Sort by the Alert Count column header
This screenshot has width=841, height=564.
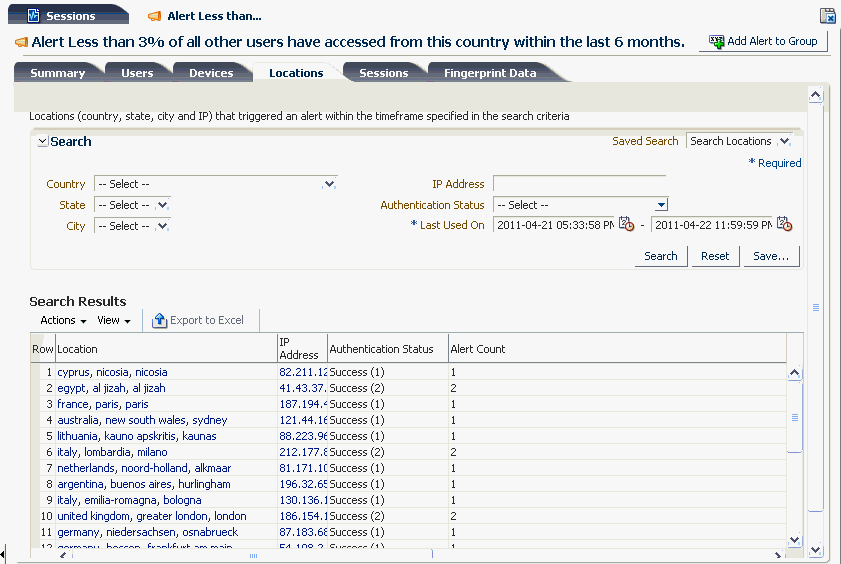click(x=617, y=349)
